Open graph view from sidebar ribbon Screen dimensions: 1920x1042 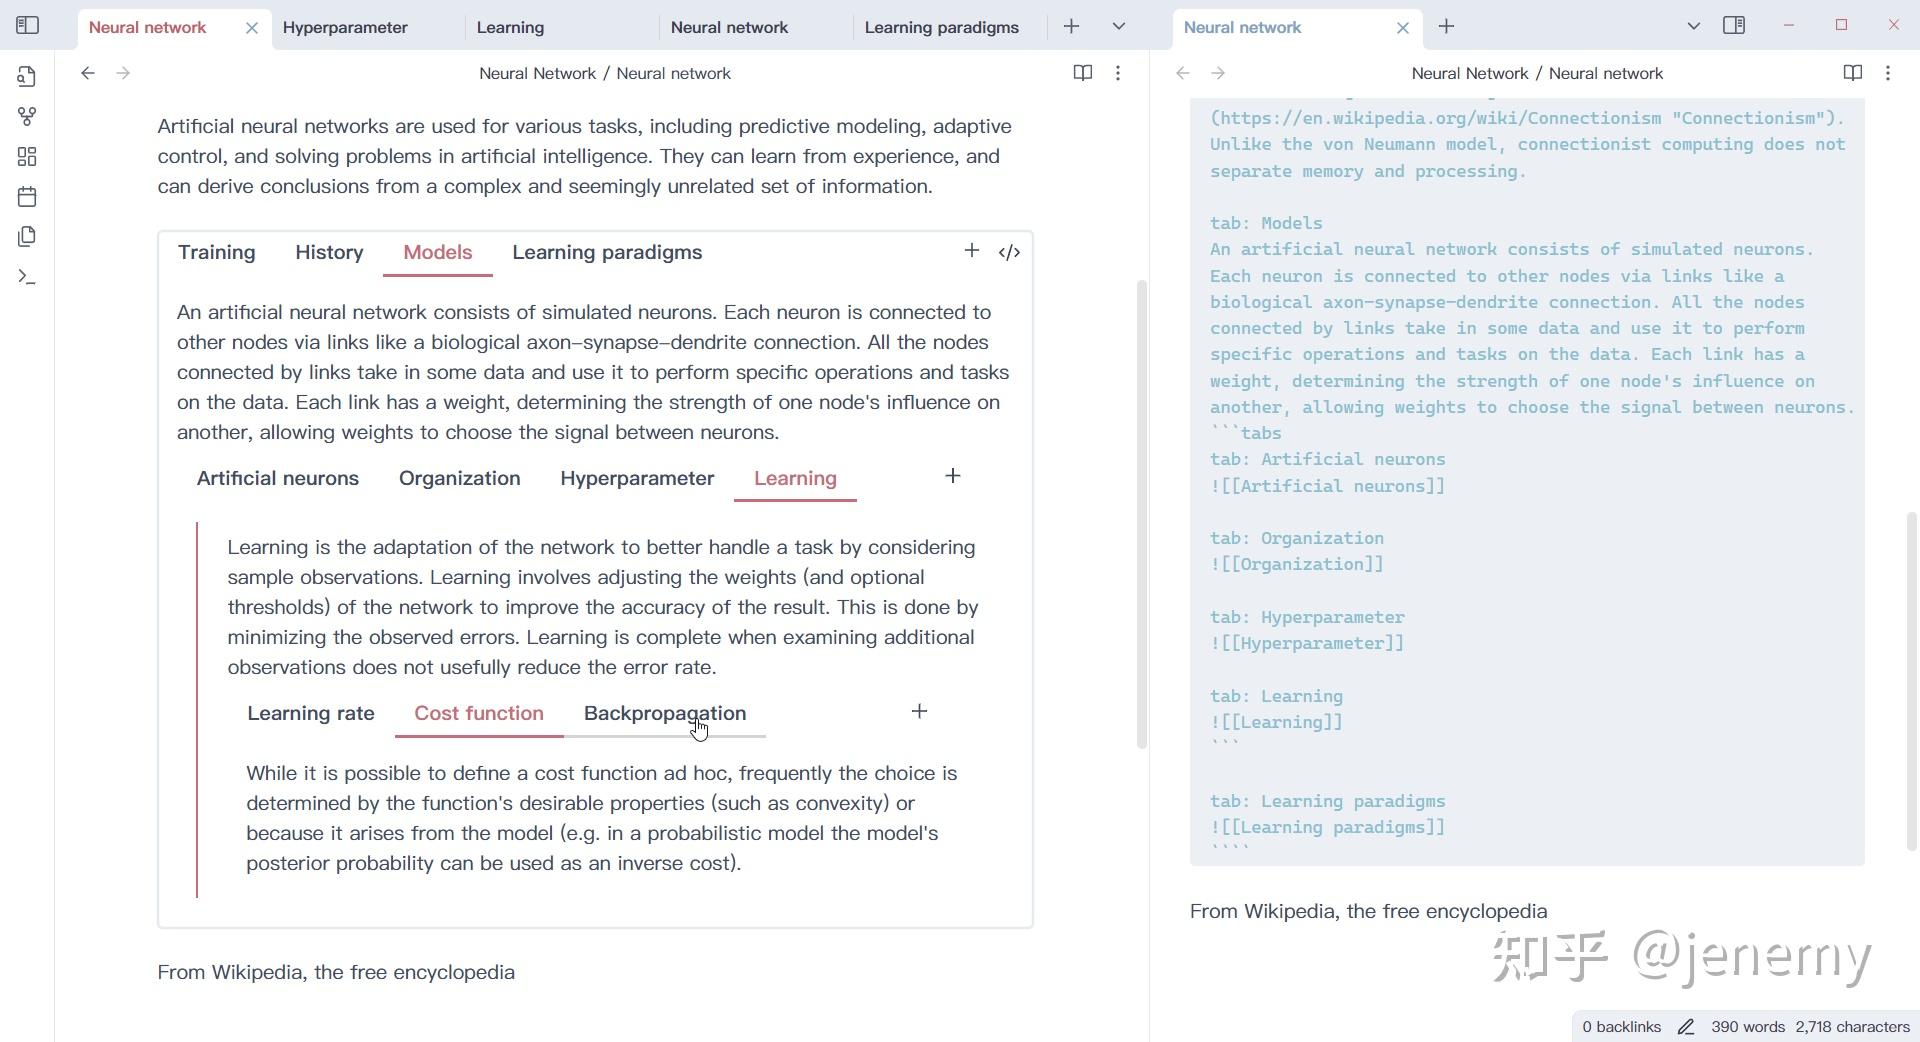(27, 117)
